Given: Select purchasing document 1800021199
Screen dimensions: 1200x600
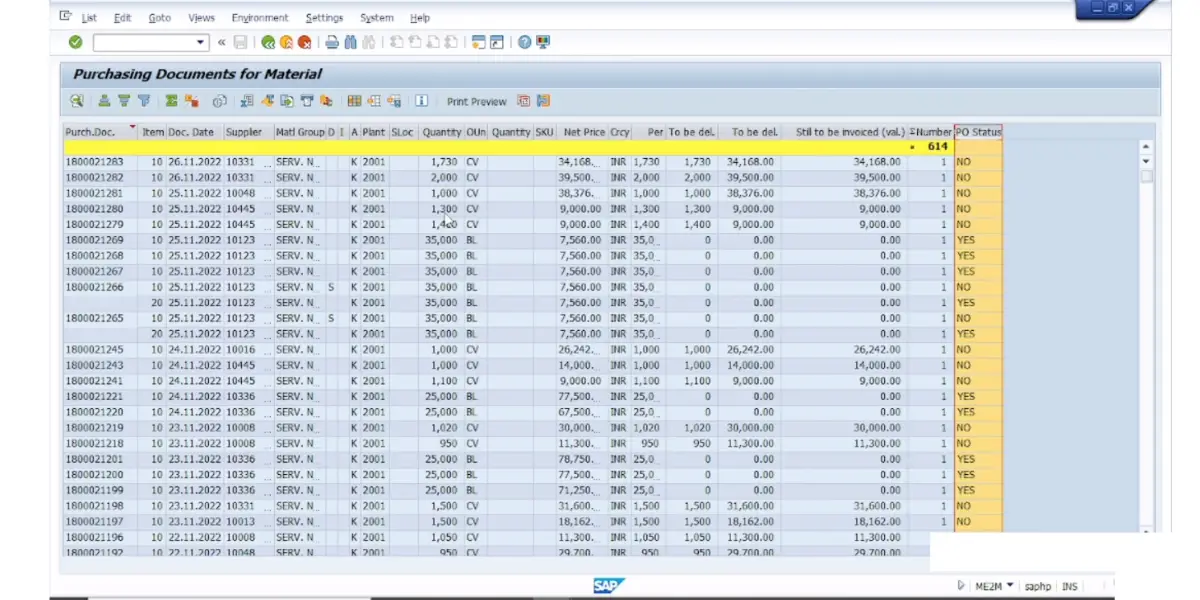Looking at the screenshot, I should pyautogui.click(x=95, y=491).
